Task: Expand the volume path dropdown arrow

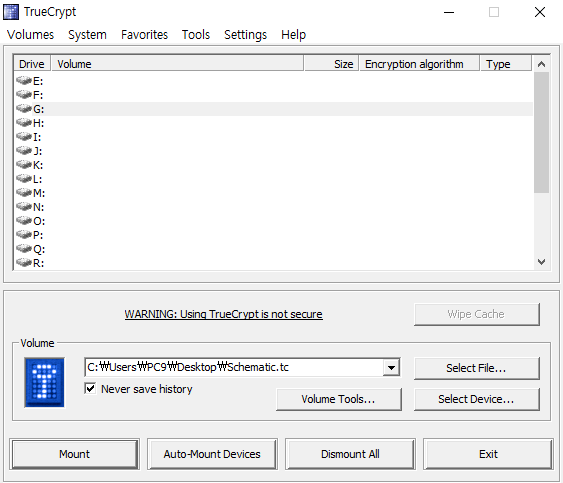Action: tap(391, 367)
